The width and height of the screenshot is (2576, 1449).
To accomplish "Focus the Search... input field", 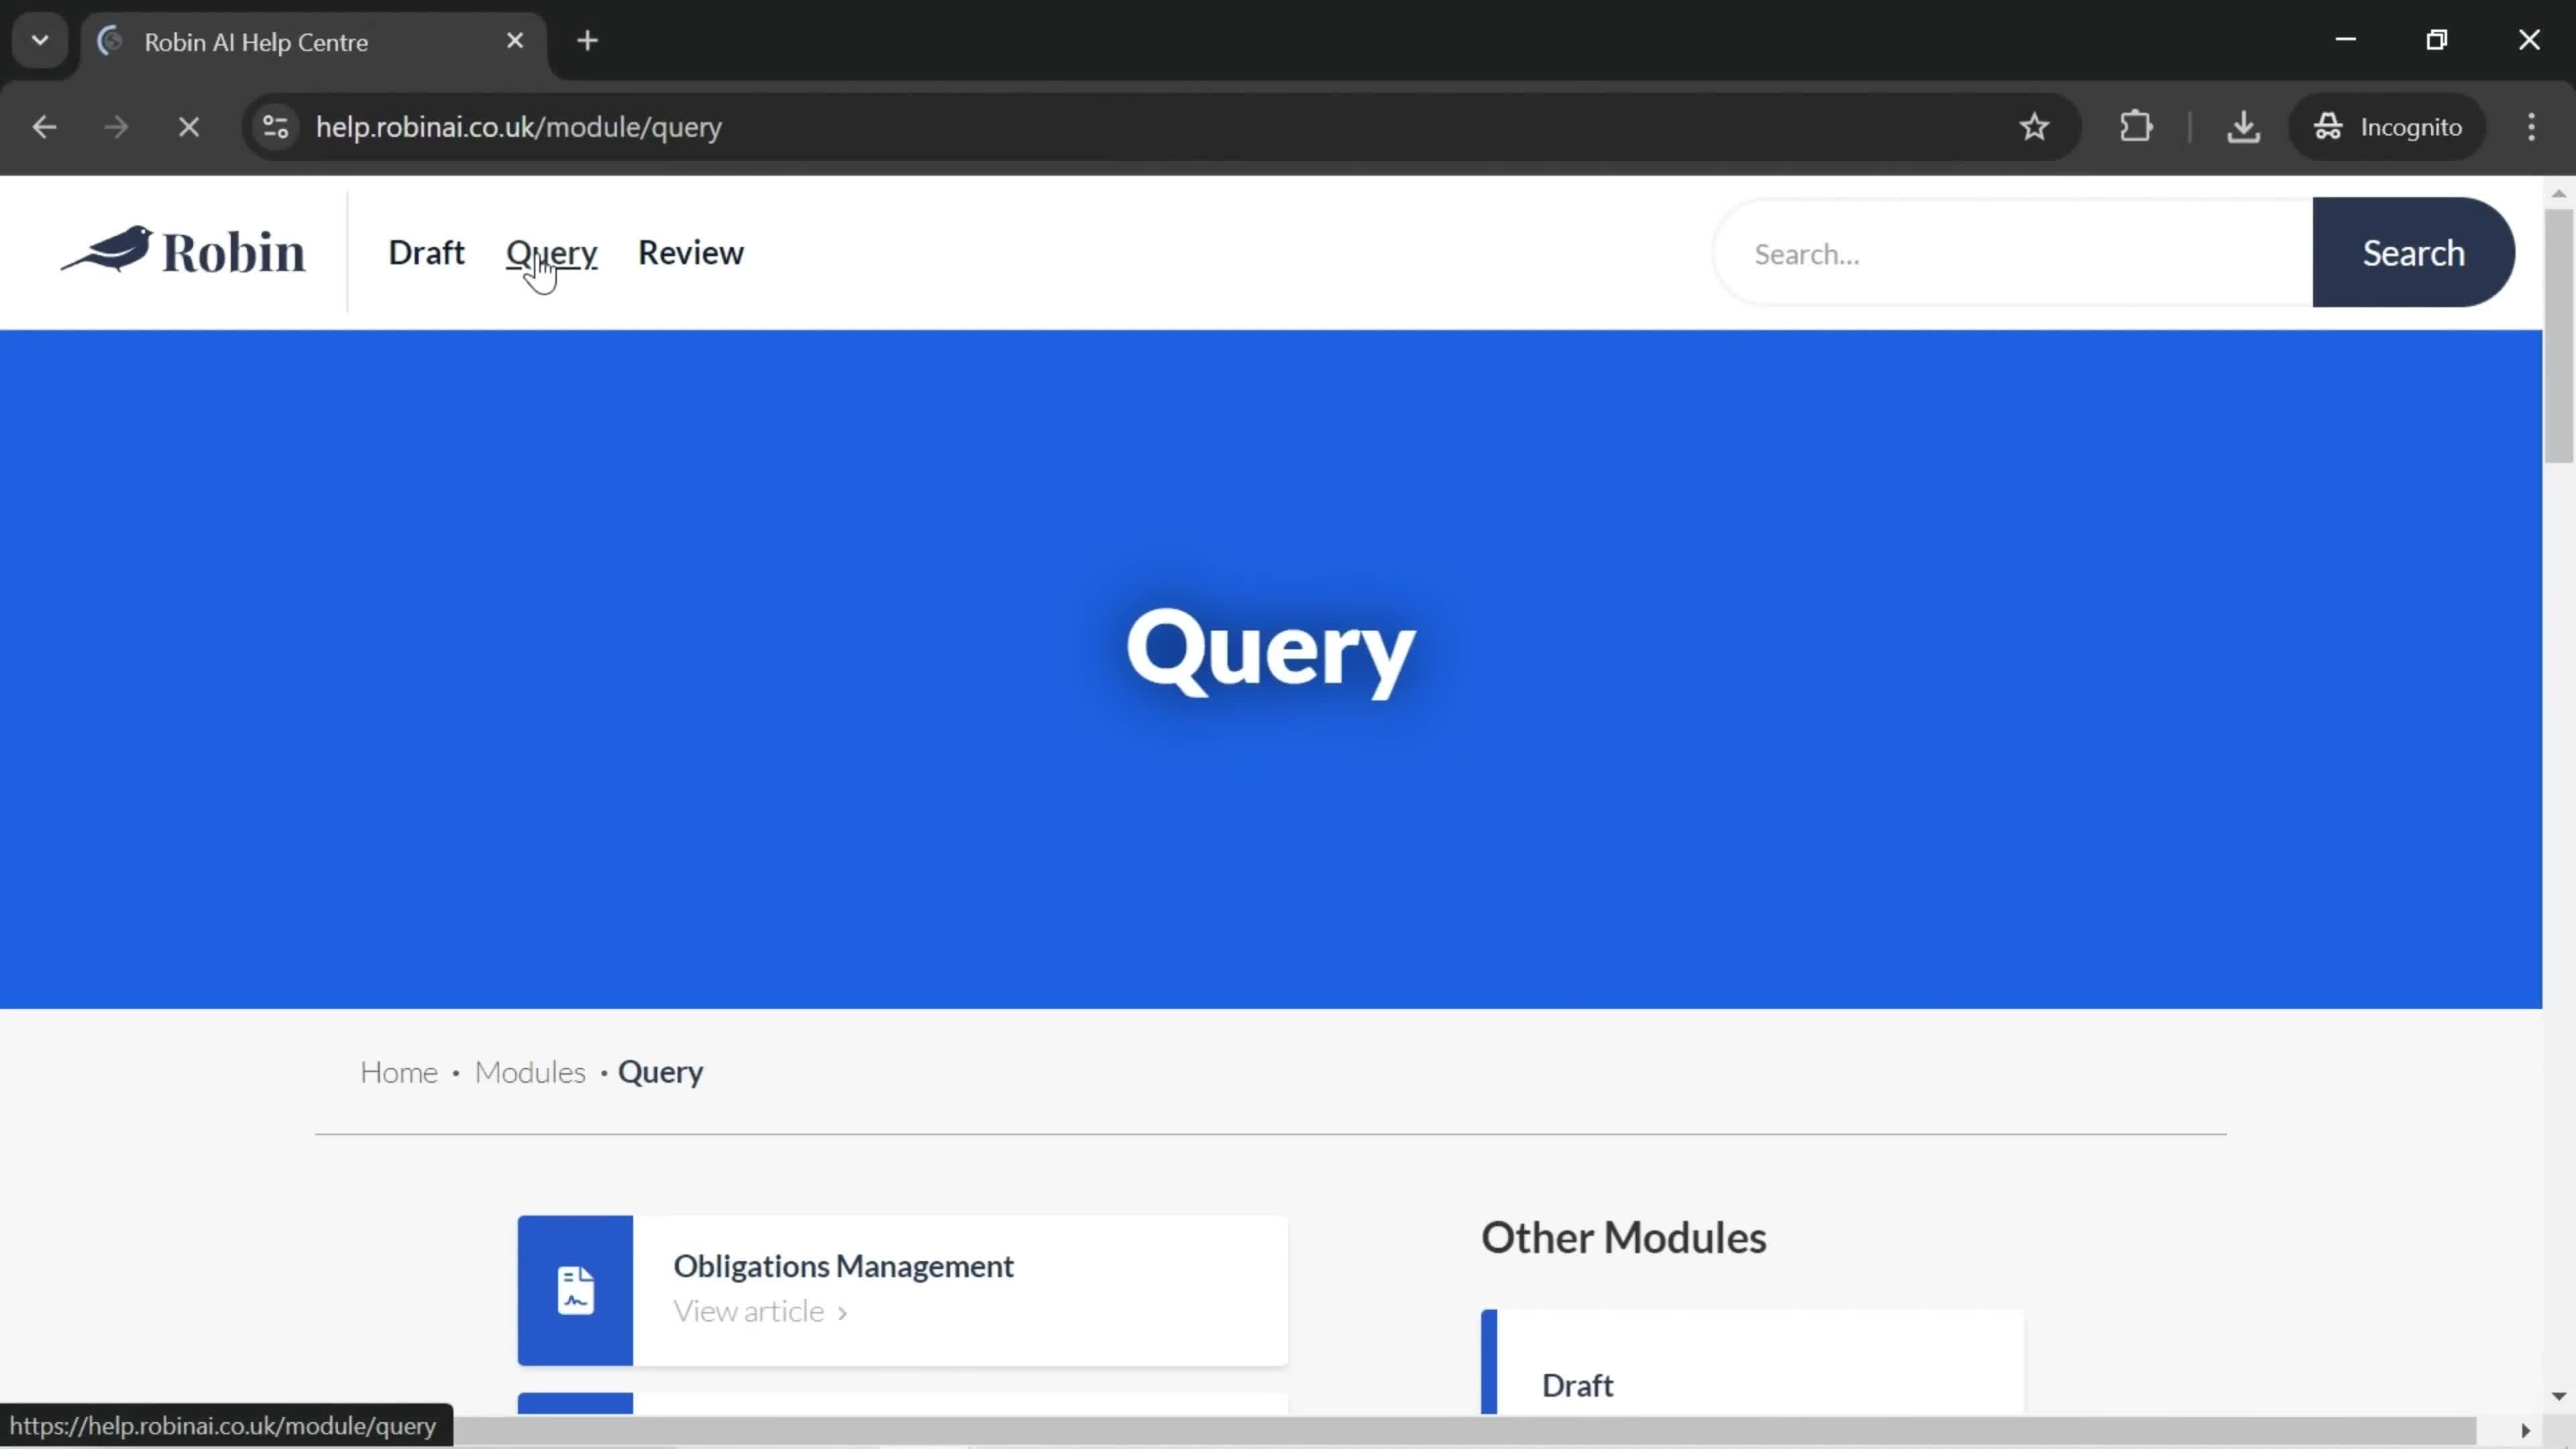I will pyautogui.click(x=2014, y=254).
